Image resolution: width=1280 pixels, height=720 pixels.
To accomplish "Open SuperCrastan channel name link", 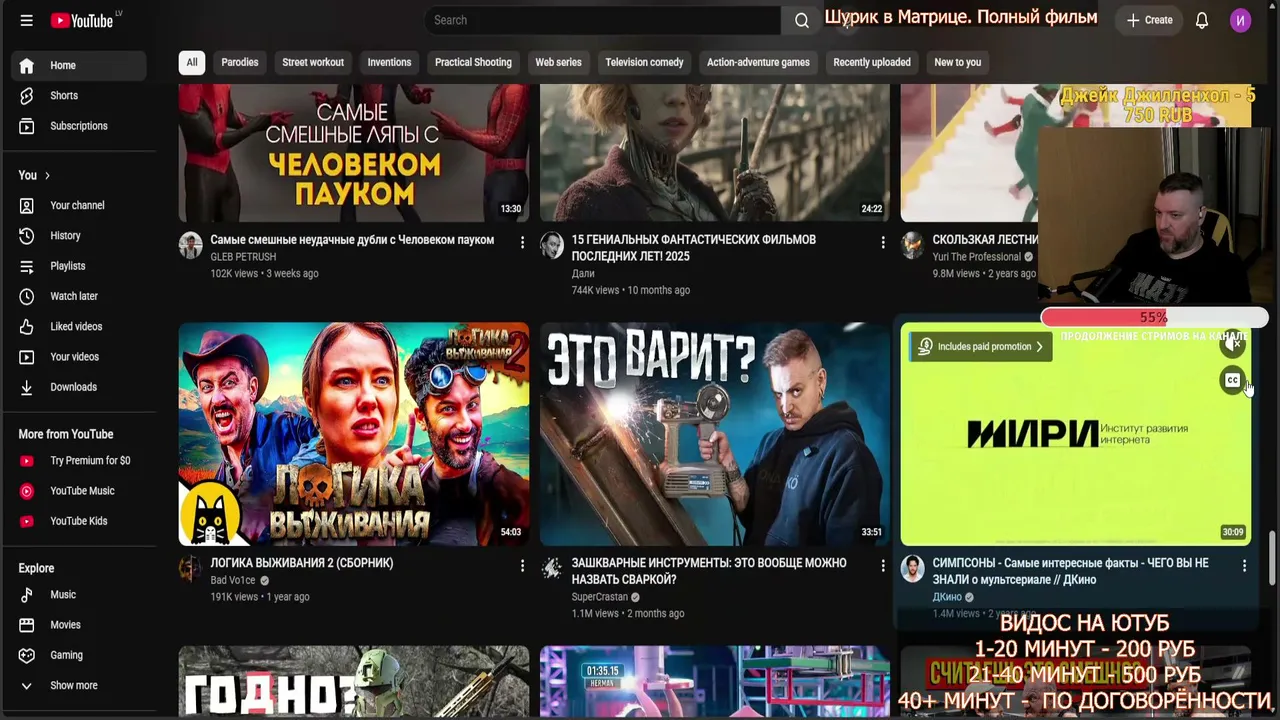I will point(599,597).
